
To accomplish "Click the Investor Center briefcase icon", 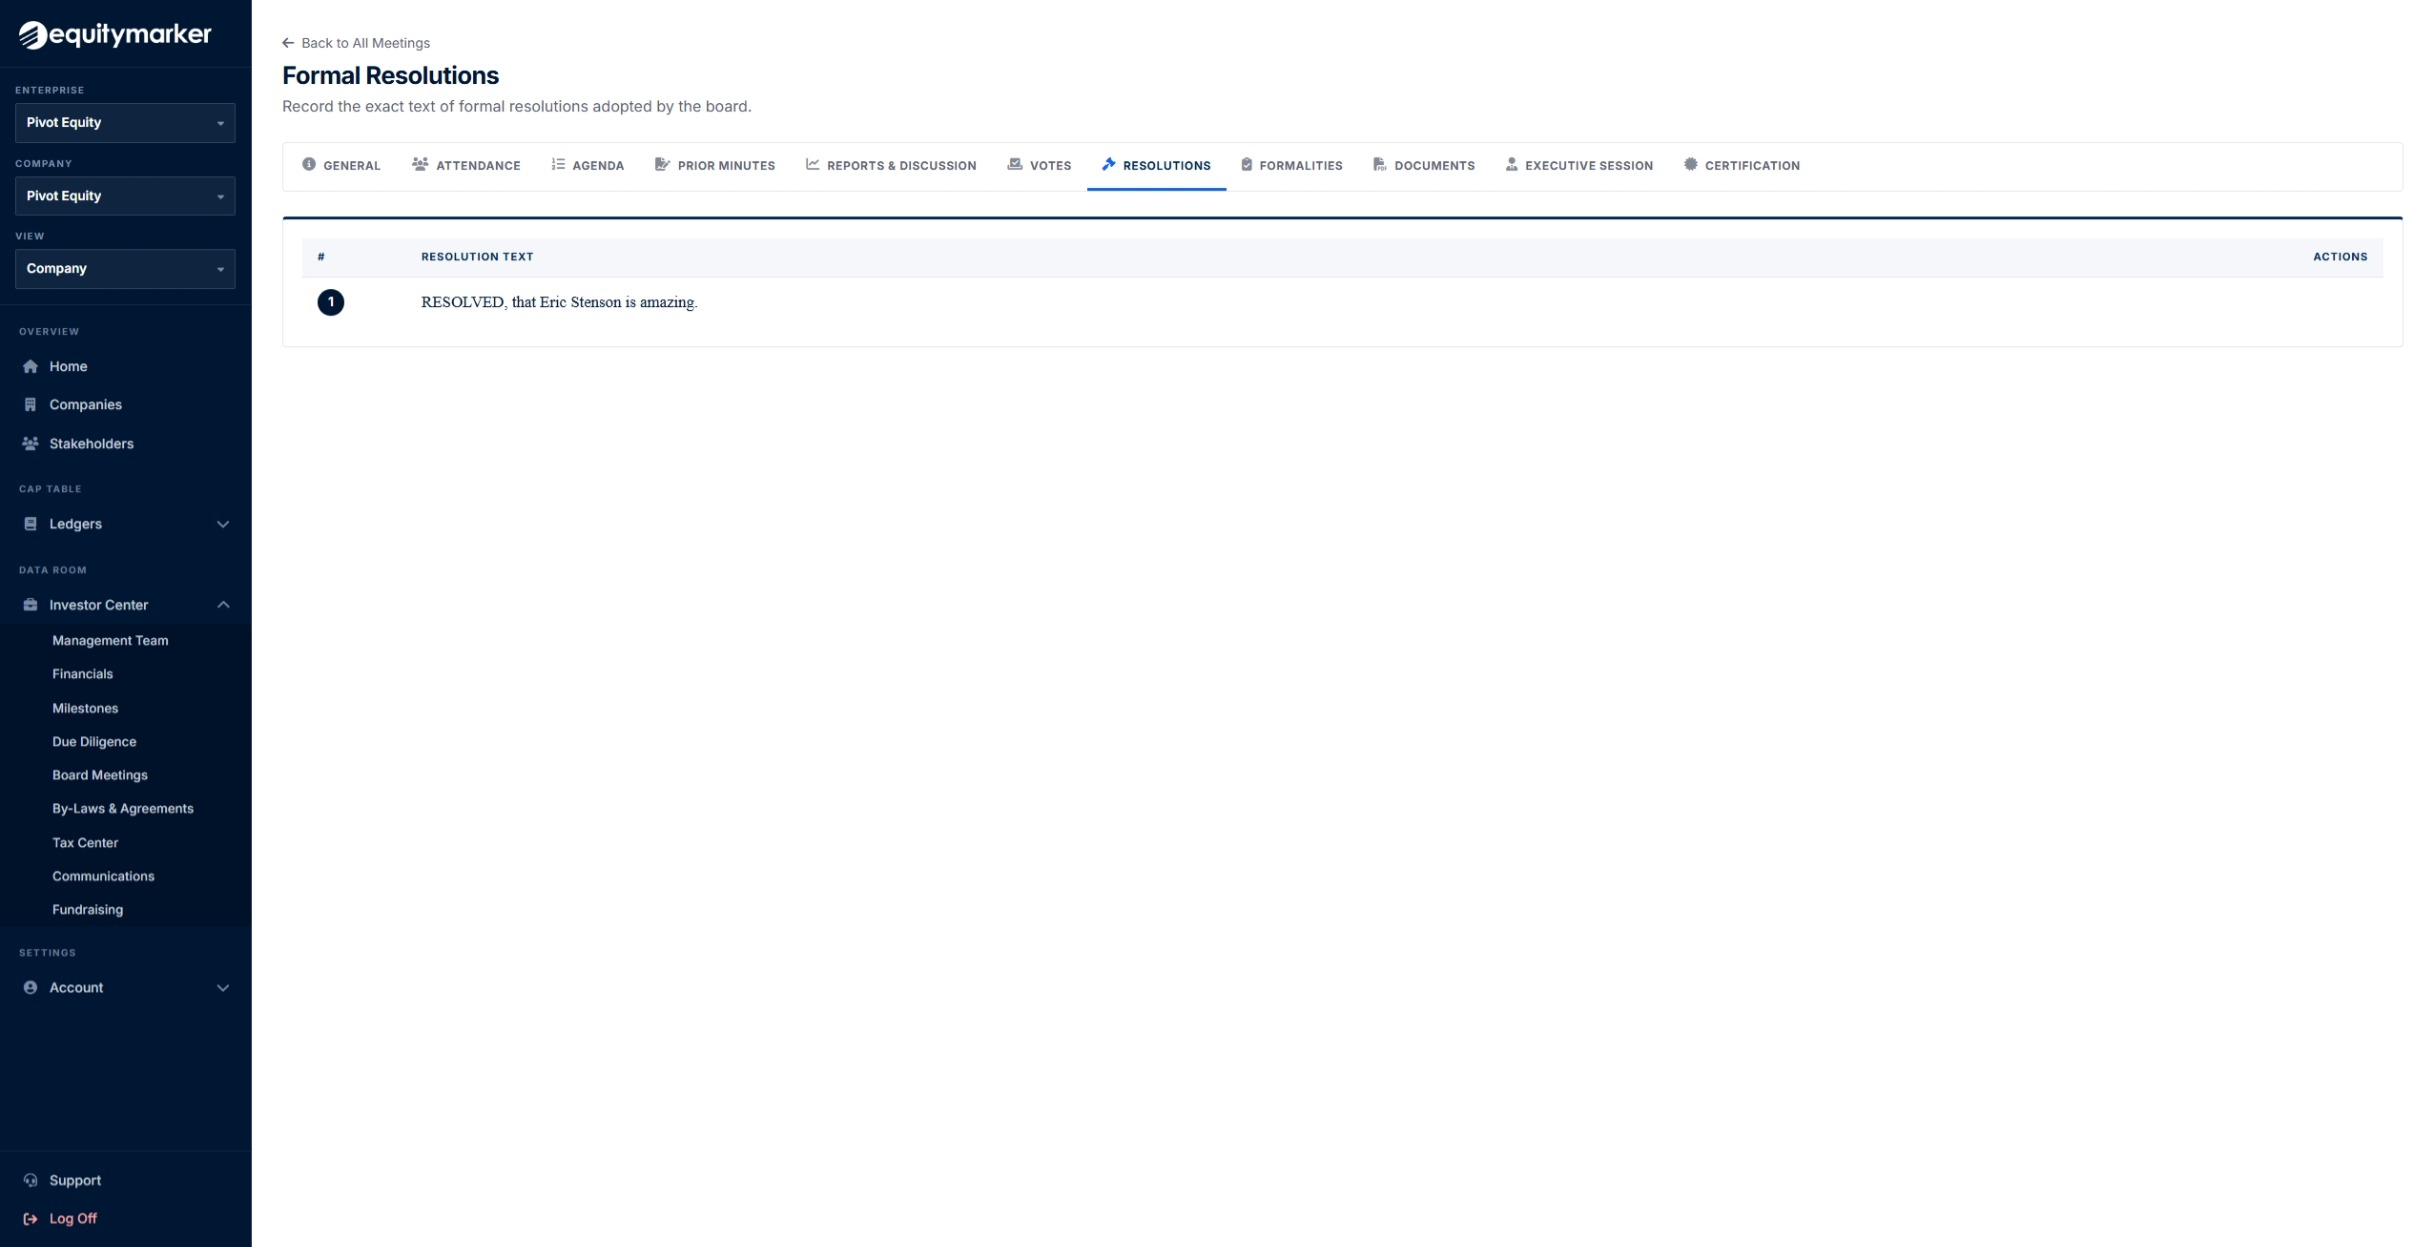I will (x=30, y=605).
